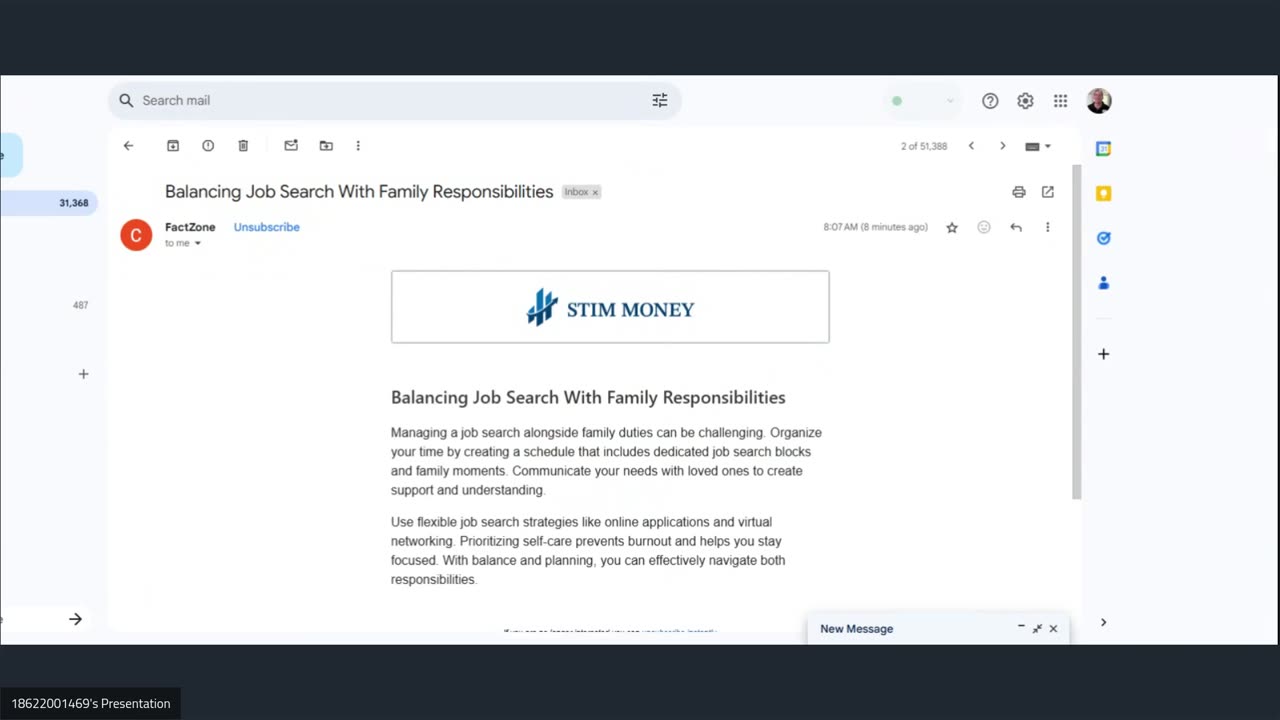Image resolution: width=1280 pixels, height=720 pixels.
Task: Reply to the FactZone email
Action: pos(1016,228)
